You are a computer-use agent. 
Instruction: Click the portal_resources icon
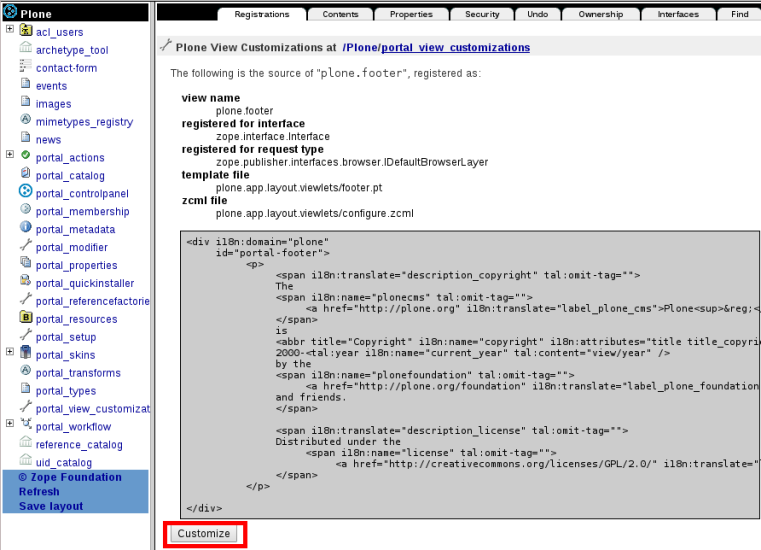click(x=26, y=318)
